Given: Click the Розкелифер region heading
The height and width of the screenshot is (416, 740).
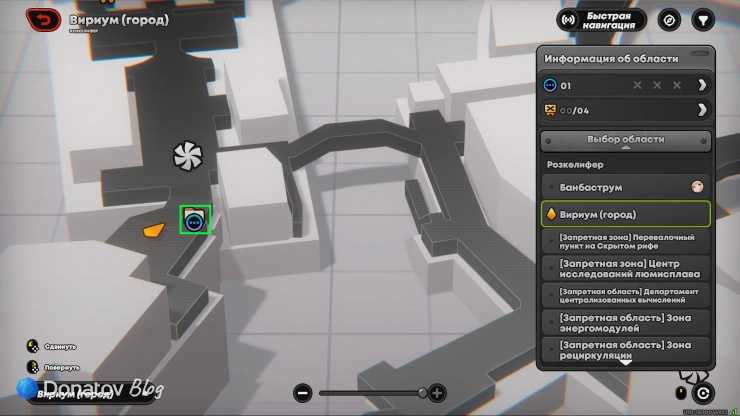Looking at the screenshot, I should pos(575,165).
